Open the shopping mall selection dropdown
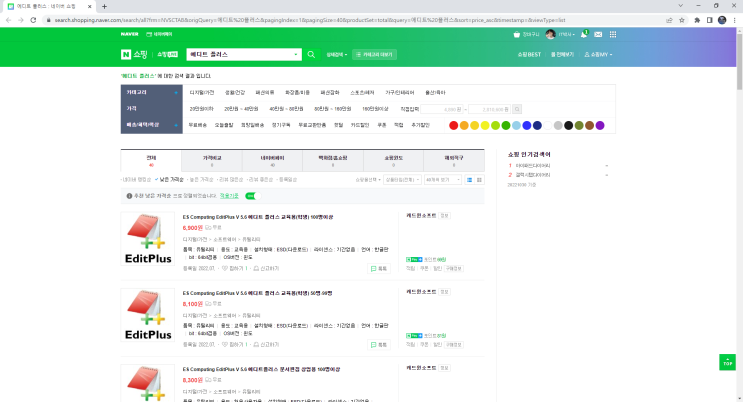This screenshot has height=402, width=743. (x=368, y=180)
